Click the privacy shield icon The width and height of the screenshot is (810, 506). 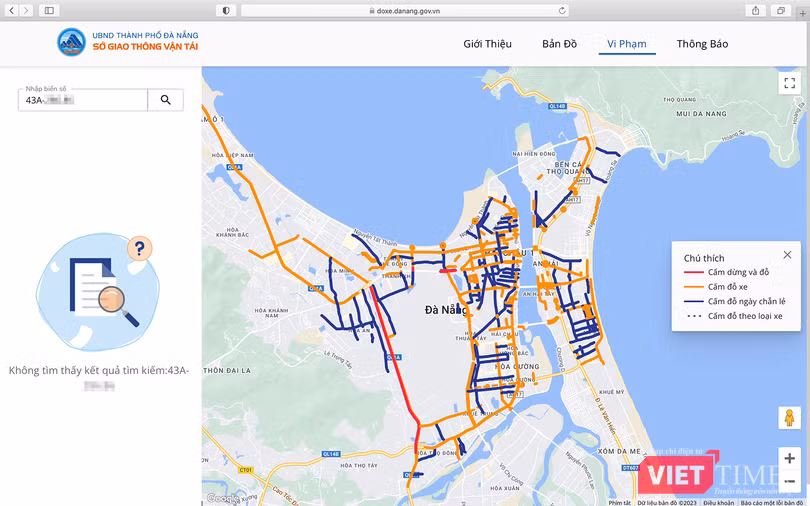point(226,10)
